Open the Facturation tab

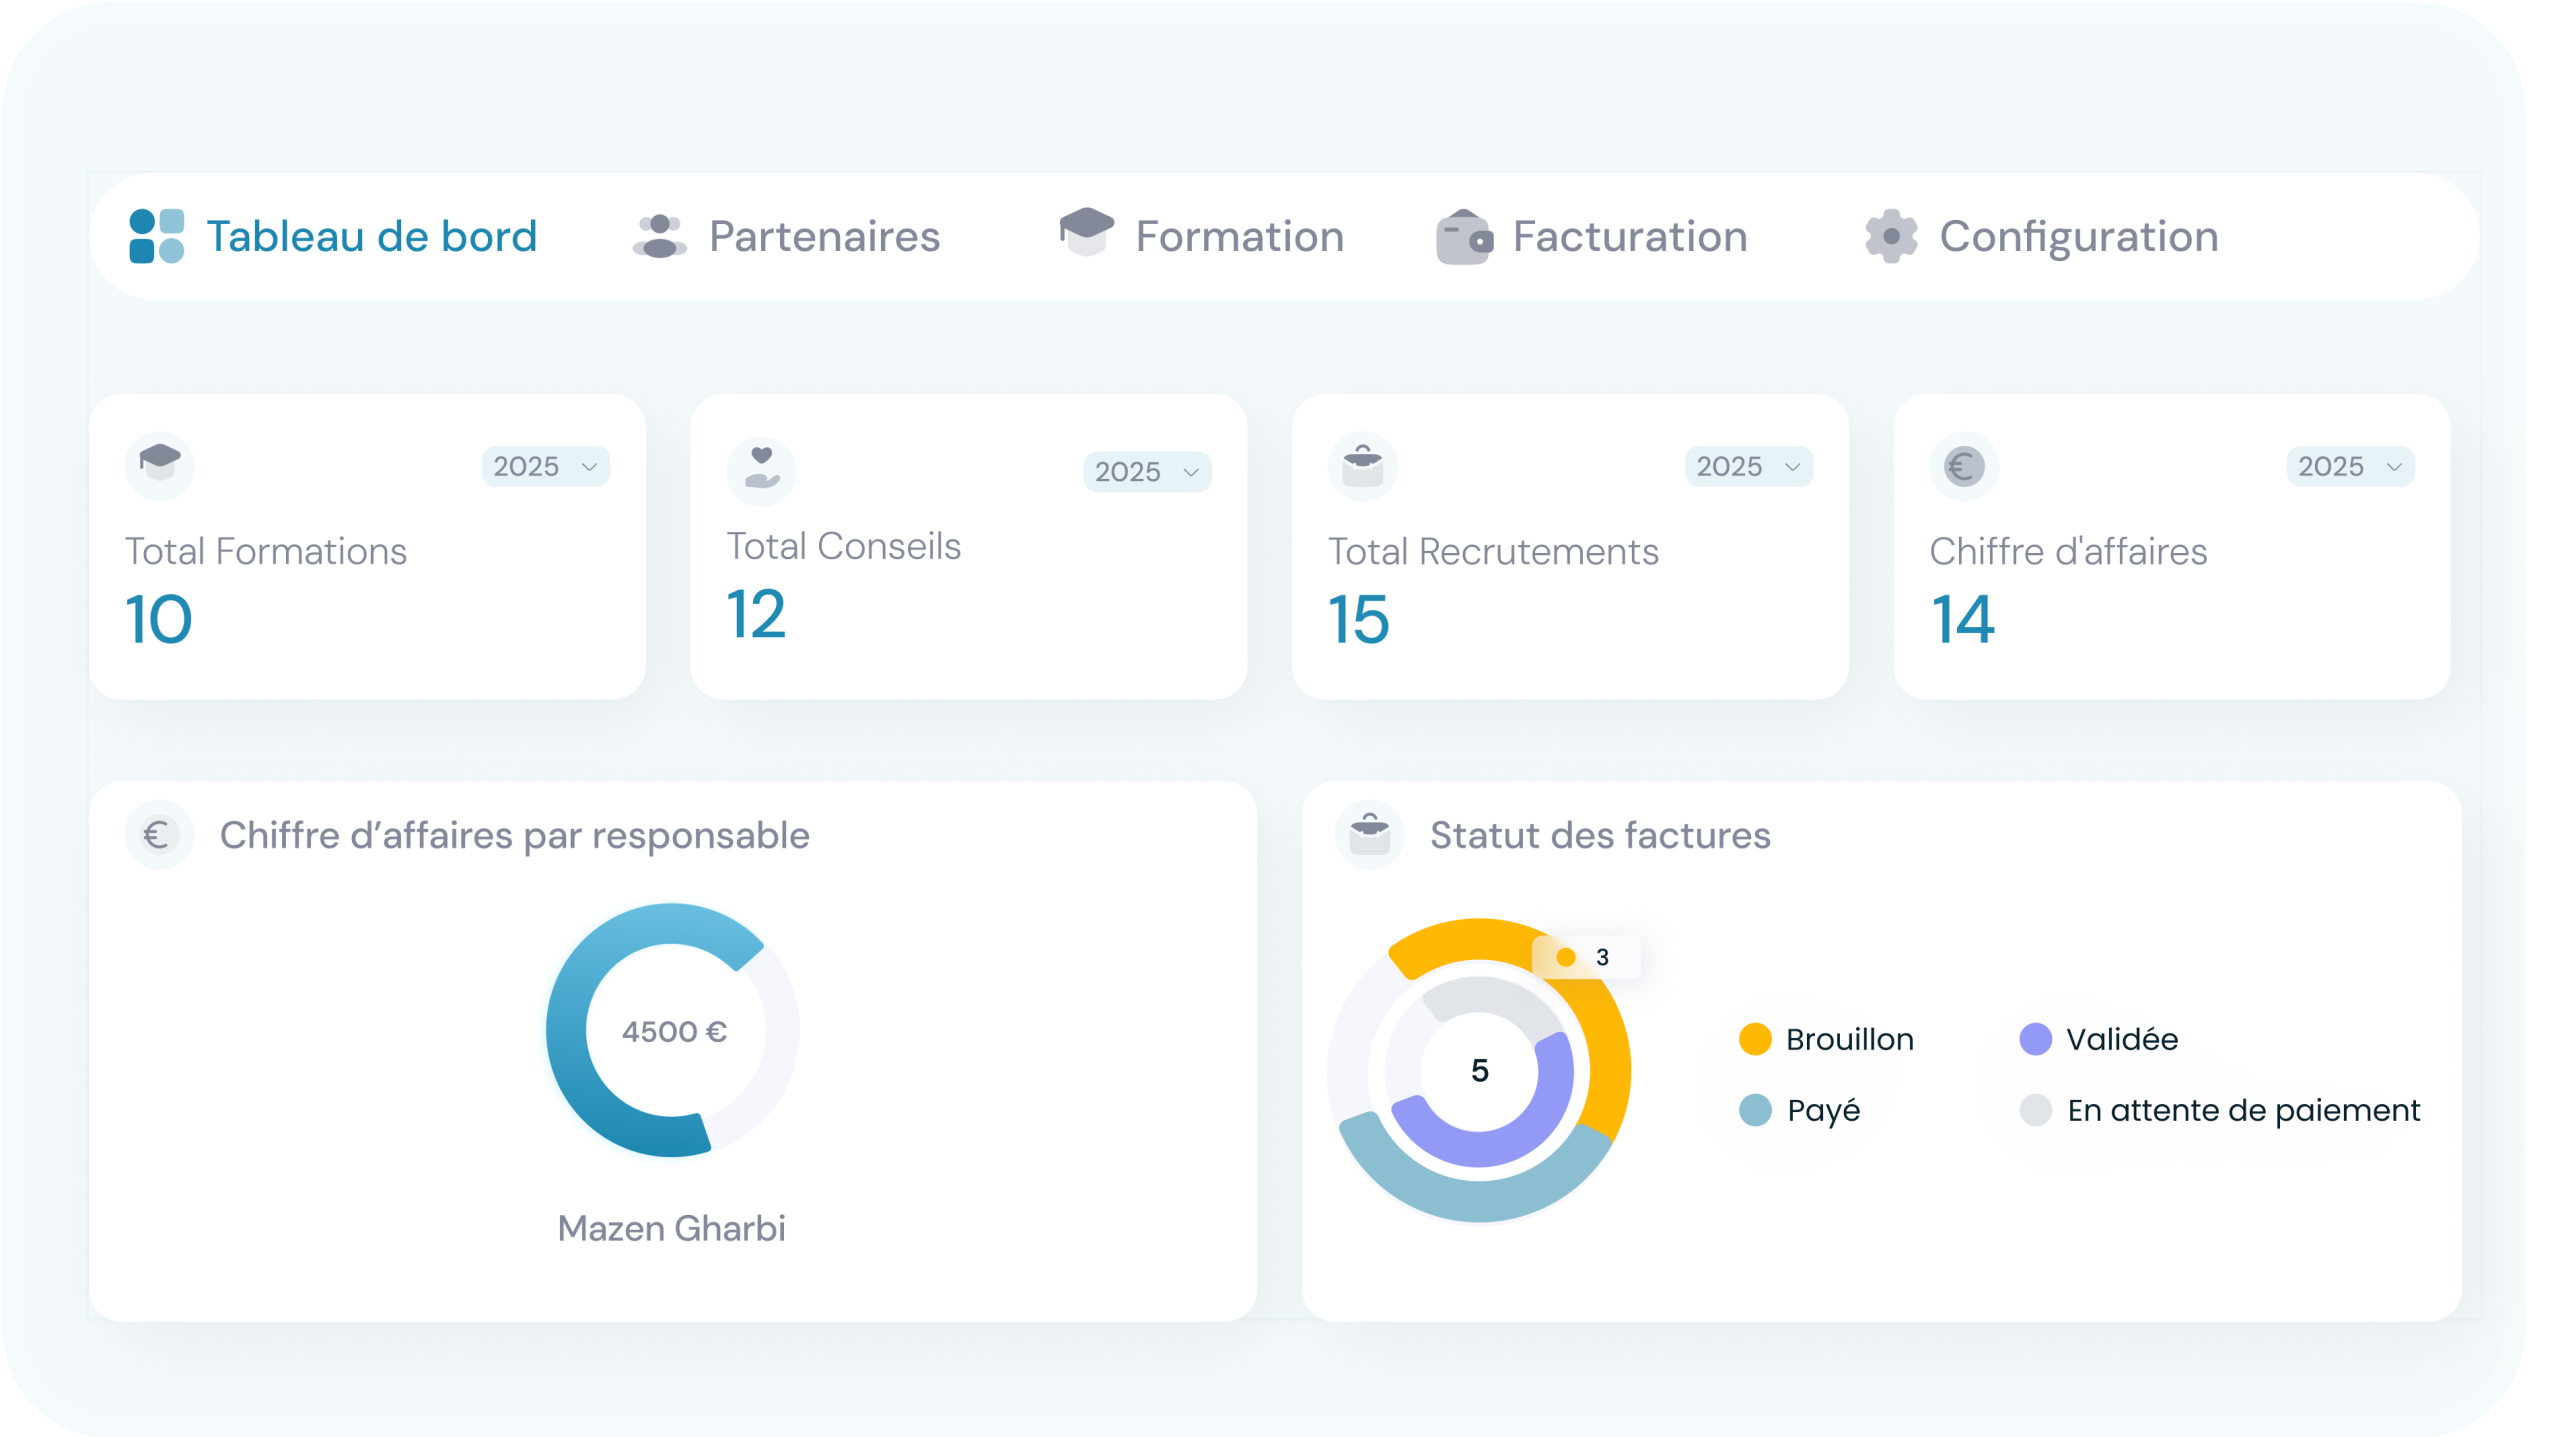click(1629, 237)
